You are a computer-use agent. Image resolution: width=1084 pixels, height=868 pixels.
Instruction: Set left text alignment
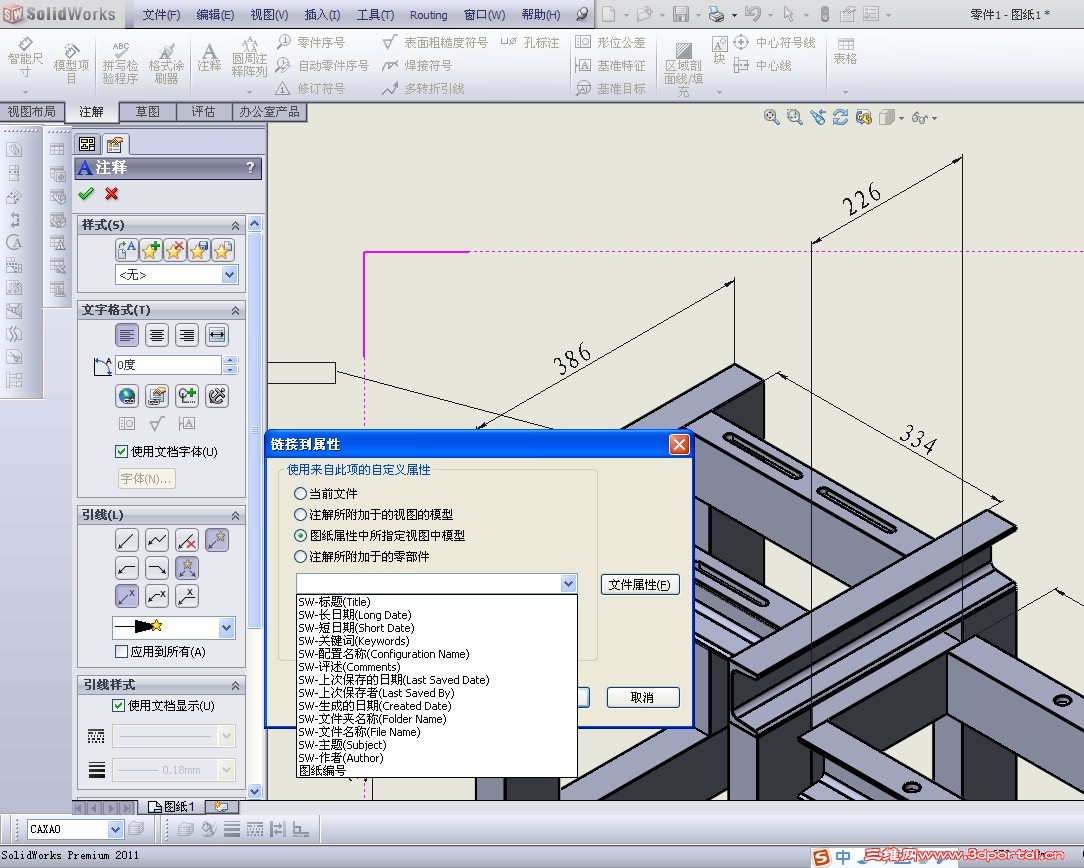(127, 335)
